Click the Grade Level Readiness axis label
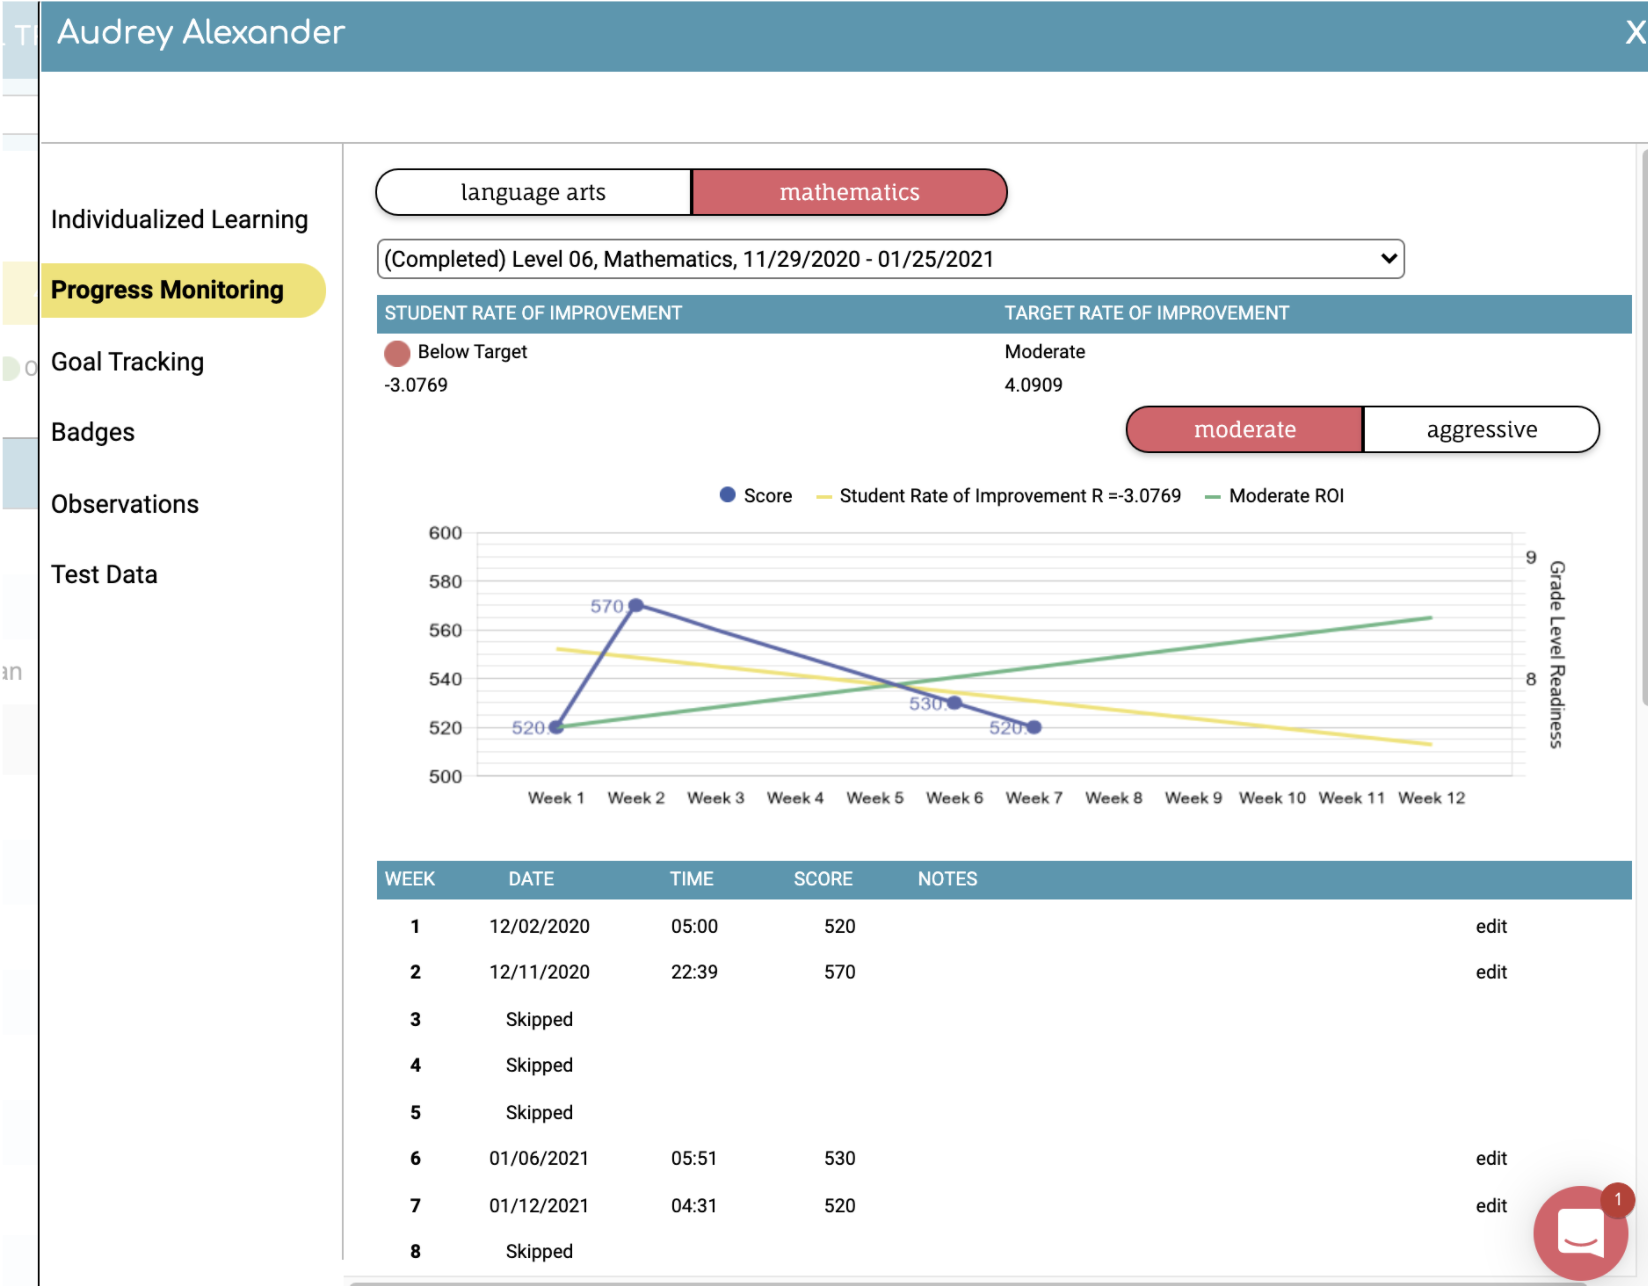The width and height of the screenshot is (1648, 1286). click(1557, 654)
